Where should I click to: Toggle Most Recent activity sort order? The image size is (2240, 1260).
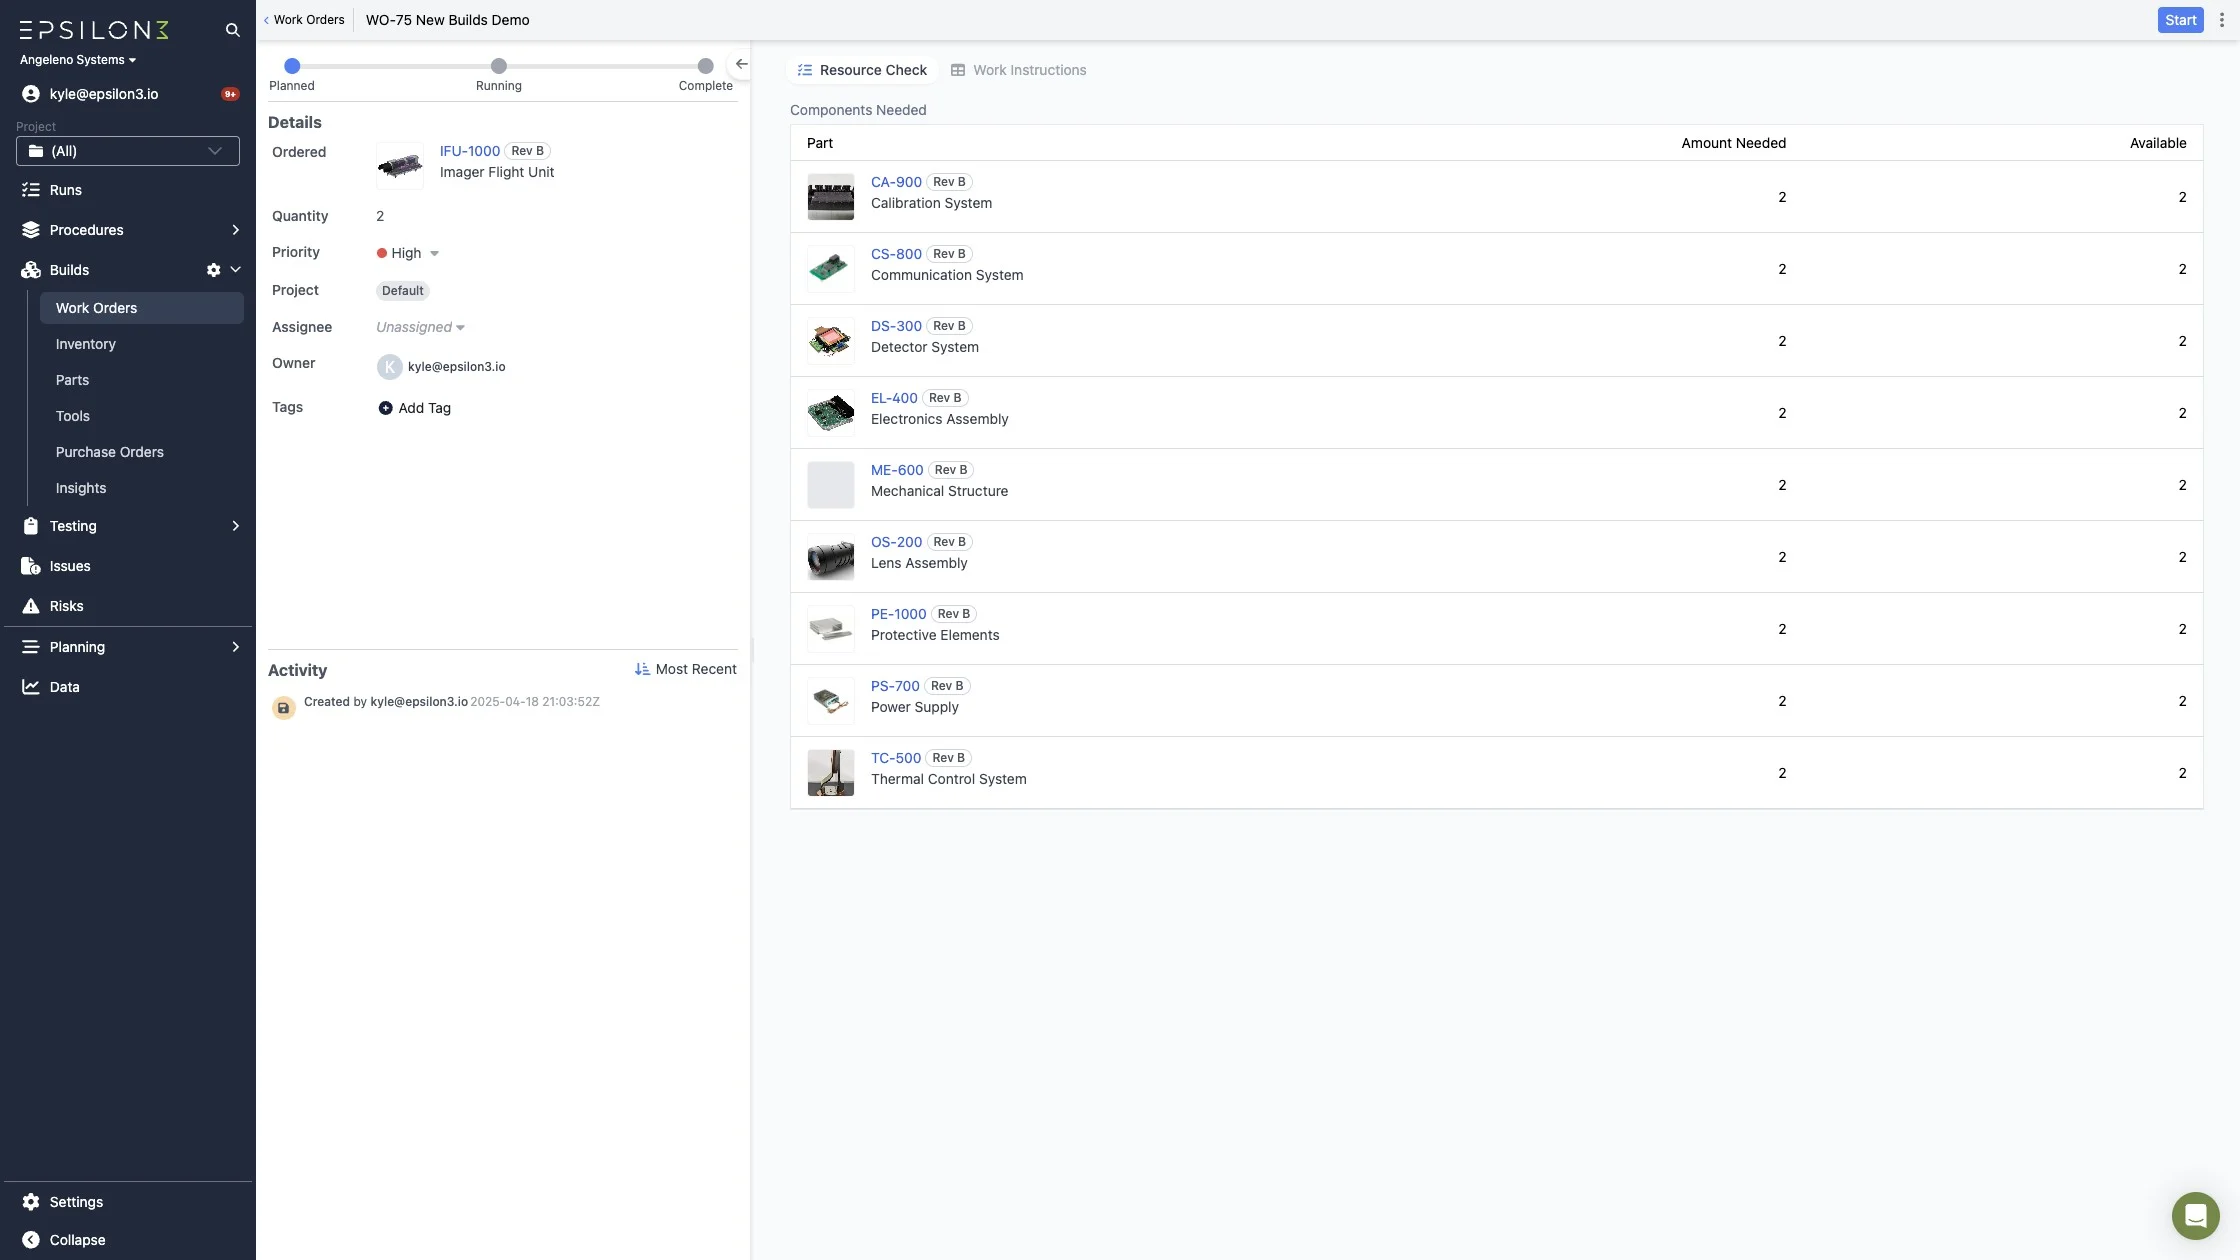685,669
